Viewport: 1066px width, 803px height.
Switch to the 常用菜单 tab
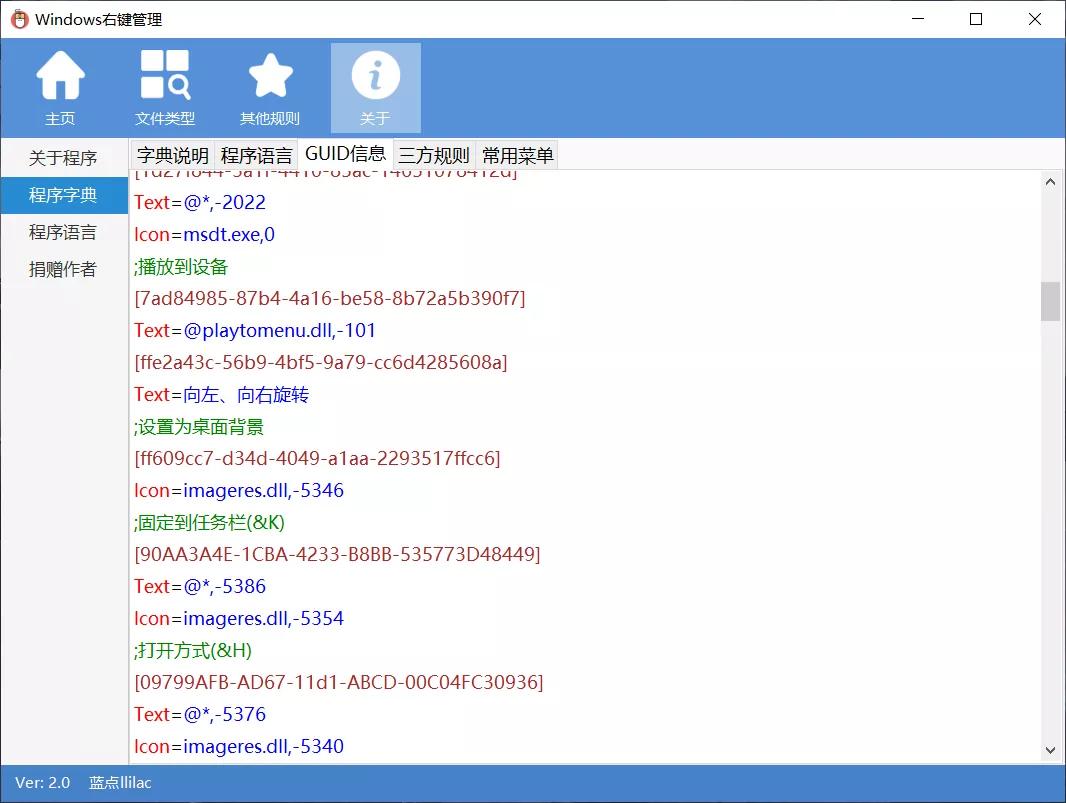(517, 156)
